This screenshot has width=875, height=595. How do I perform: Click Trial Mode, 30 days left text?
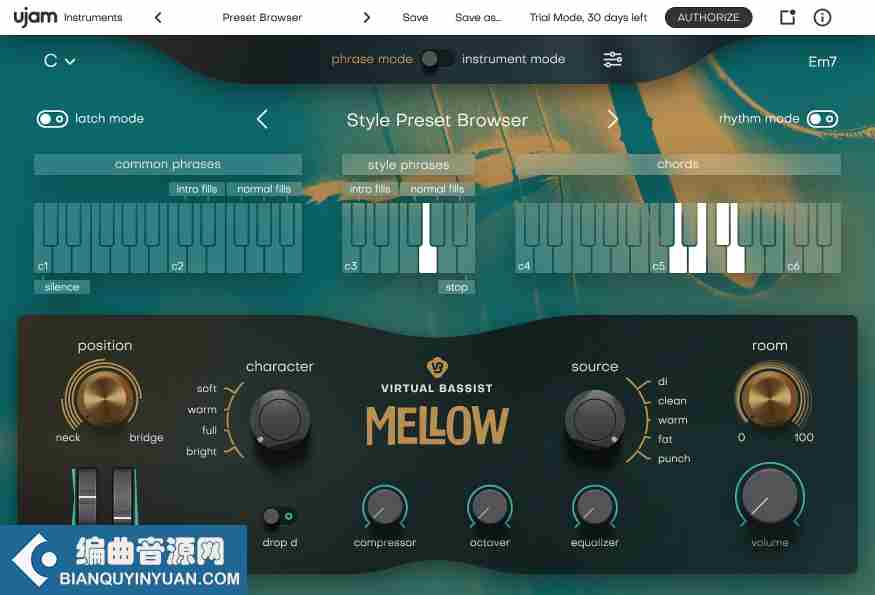[588, 18]
